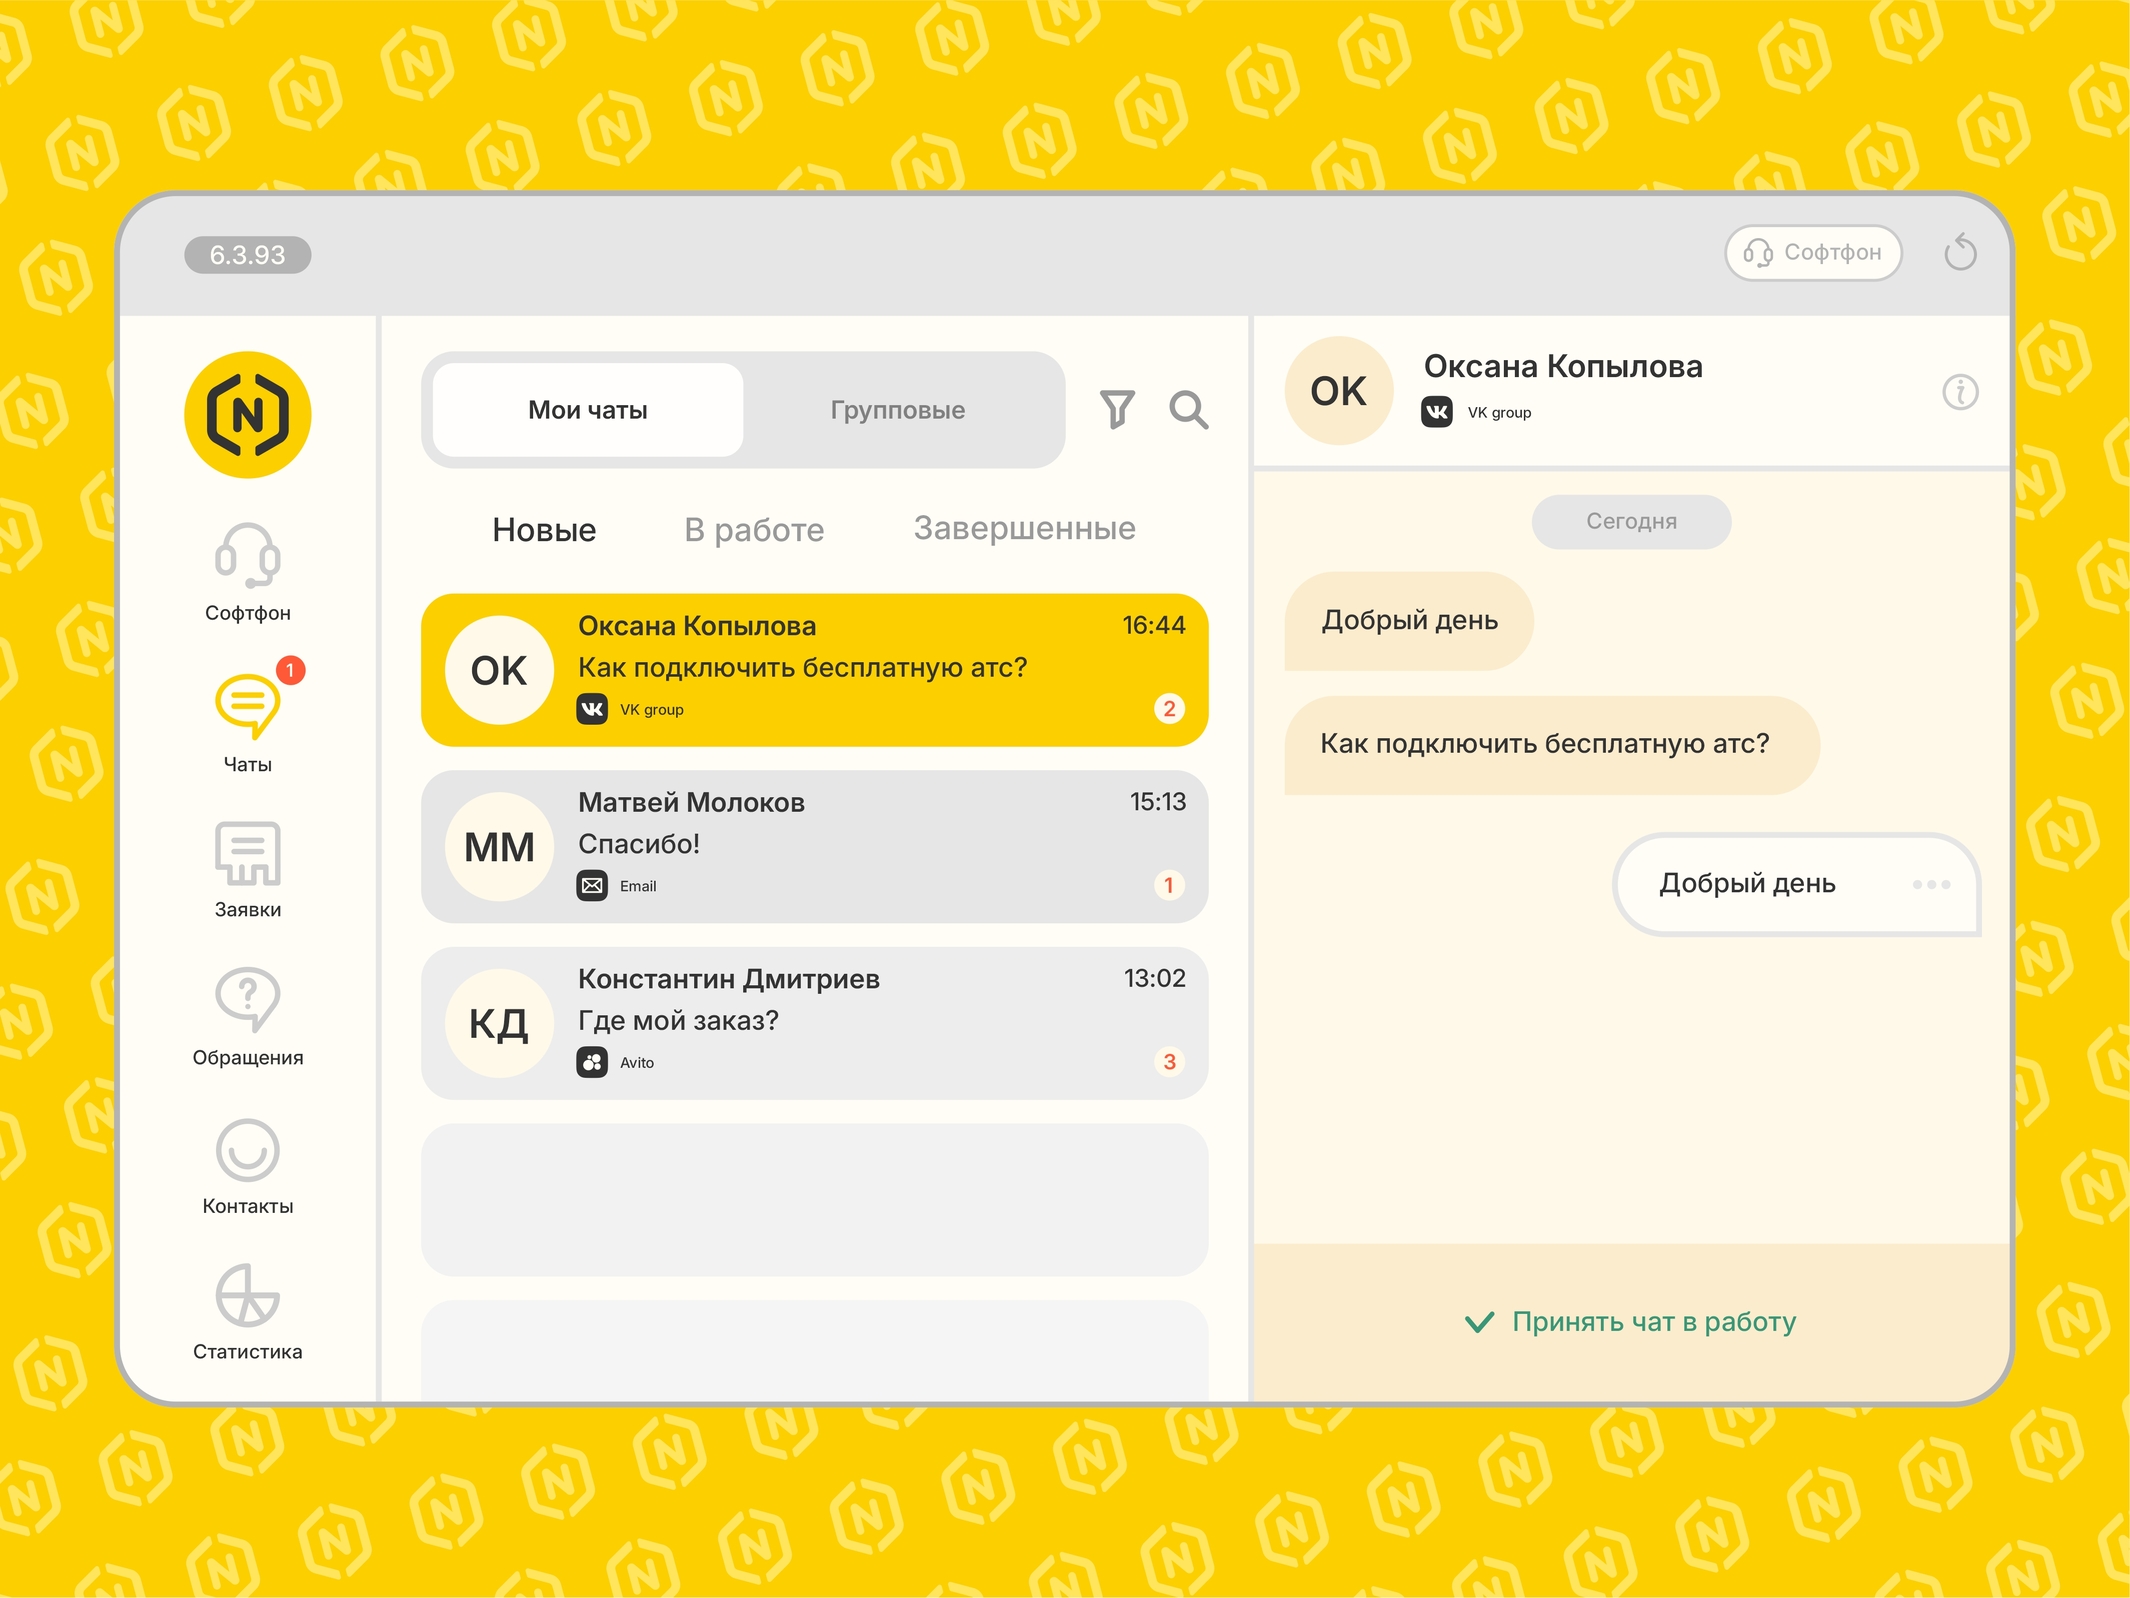Open the Контакты smiley icon
Viewport: 2130px width, 1598px height.
(248, 1150)
